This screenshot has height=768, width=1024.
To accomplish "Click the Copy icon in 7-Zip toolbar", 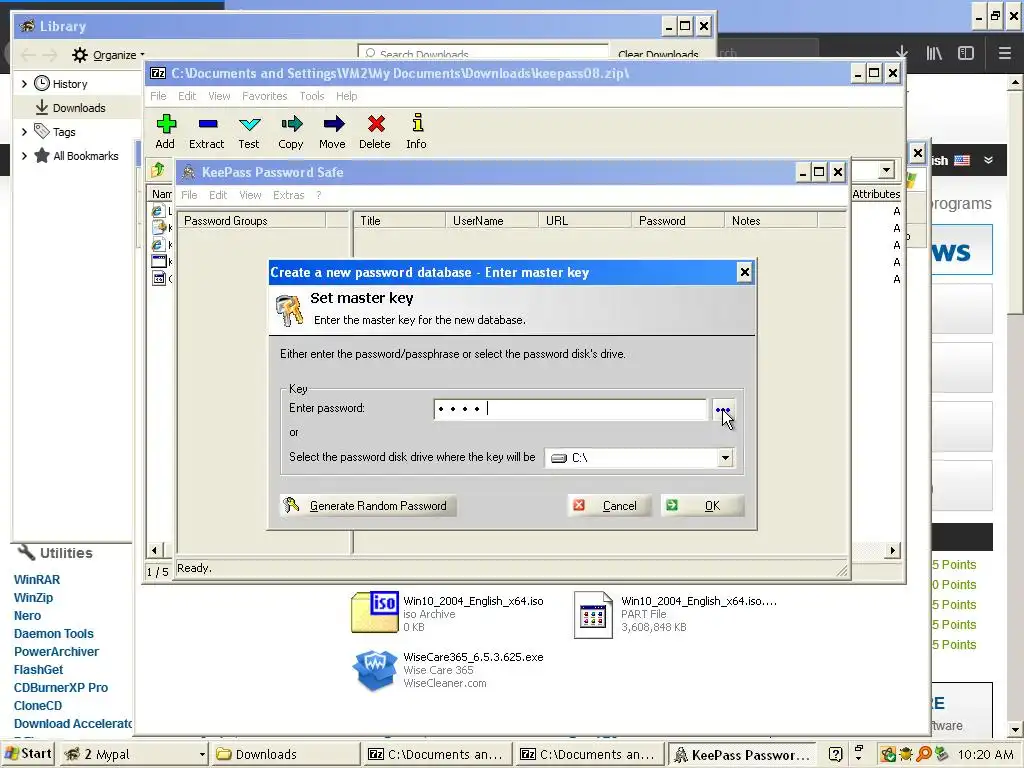I will [291, 124].
